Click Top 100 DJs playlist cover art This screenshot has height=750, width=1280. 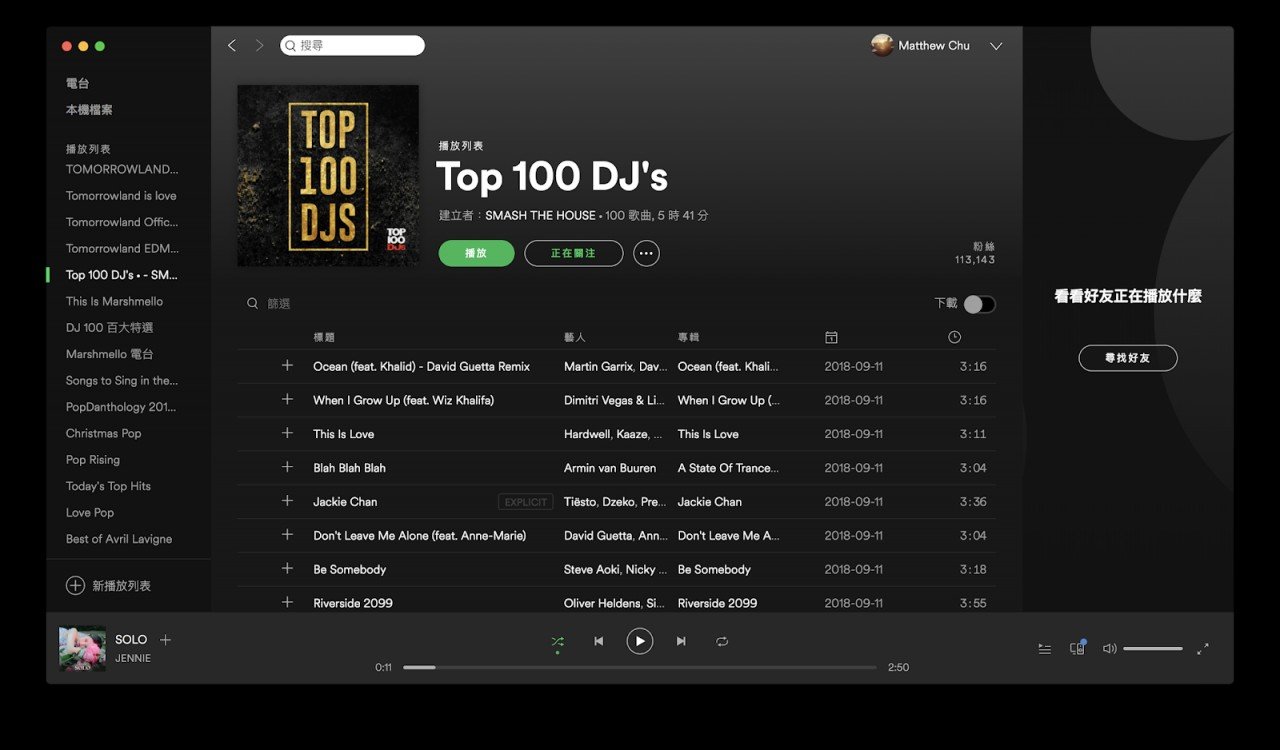[x=328, y=176]
